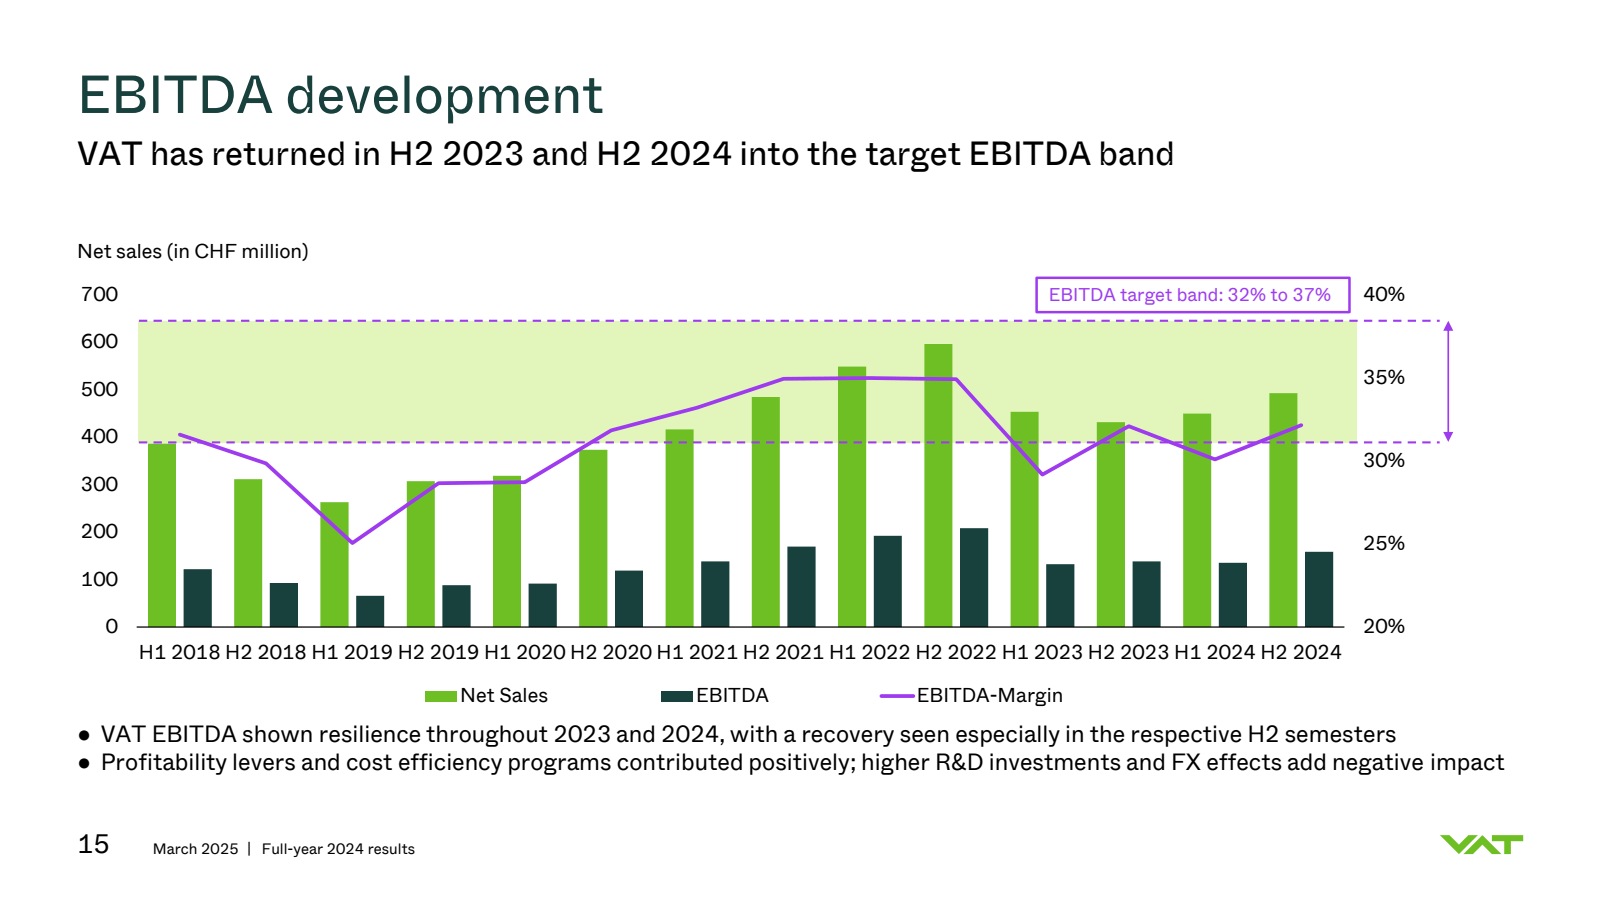Select the H1 2023 x-axis label
Image resolution: width=1600 pixels, height=900 pixels.
pyautogui.click(x=1041, y=653)
